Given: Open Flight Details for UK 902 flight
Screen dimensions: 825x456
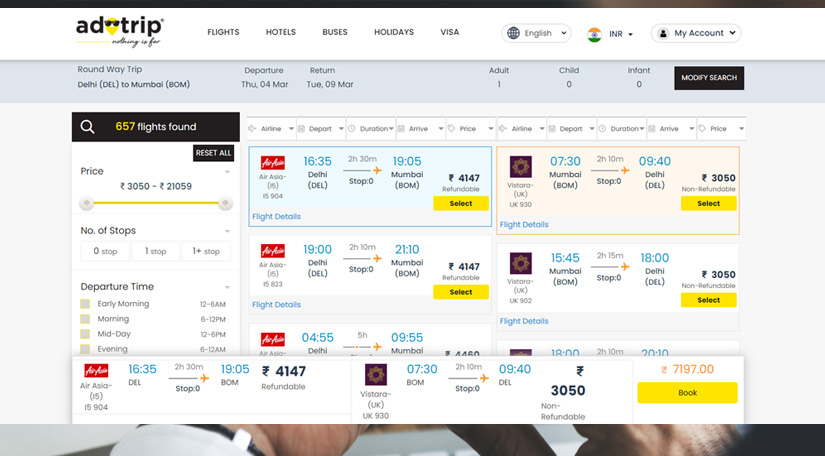Looking at the screenshot, I should [524, 321].
